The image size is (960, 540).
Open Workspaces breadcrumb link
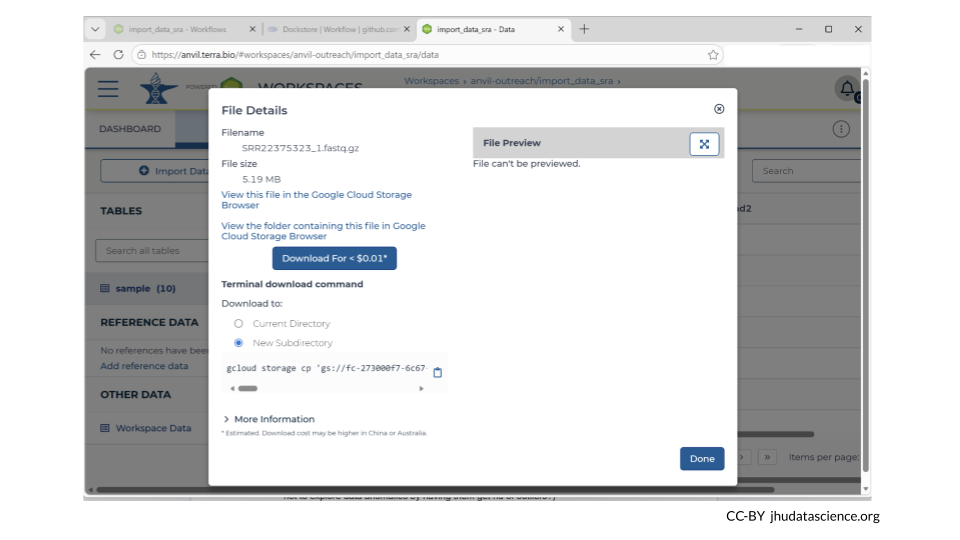(x=431, y=81)
